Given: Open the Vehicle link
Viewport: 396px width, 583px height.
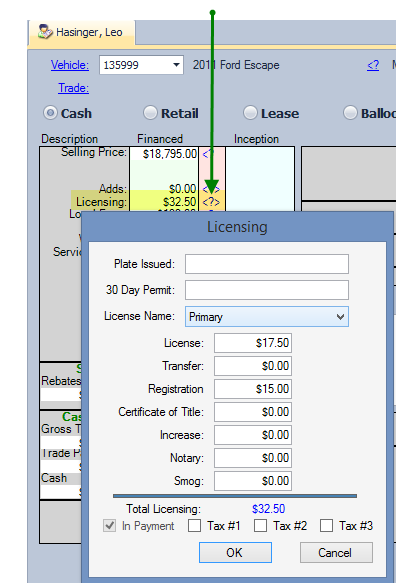Looking at the screenshot, I should tap(70, 65).
